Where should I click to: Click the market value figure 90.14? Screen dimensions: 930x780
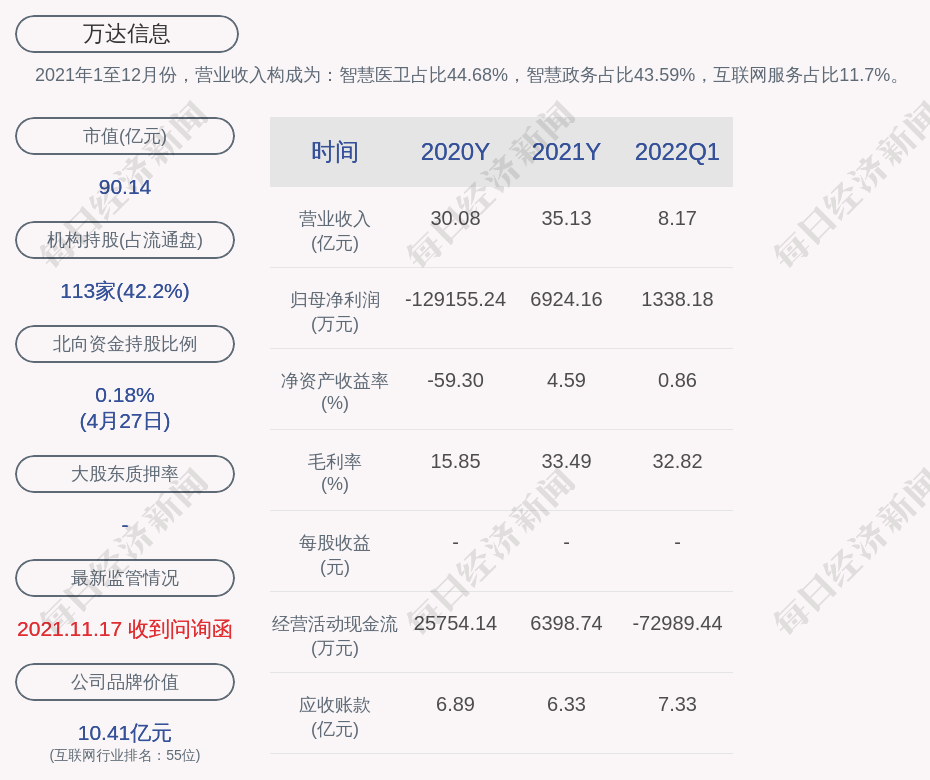125,187
